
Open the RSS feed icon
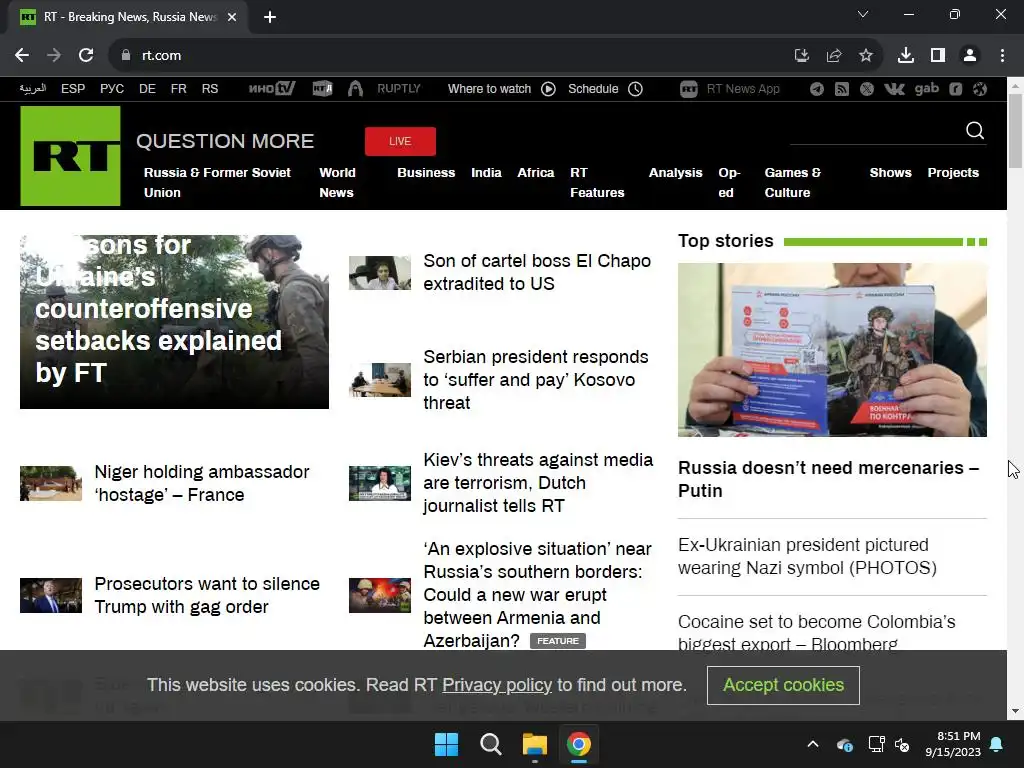pyautogui.click(x=841, y=89)
